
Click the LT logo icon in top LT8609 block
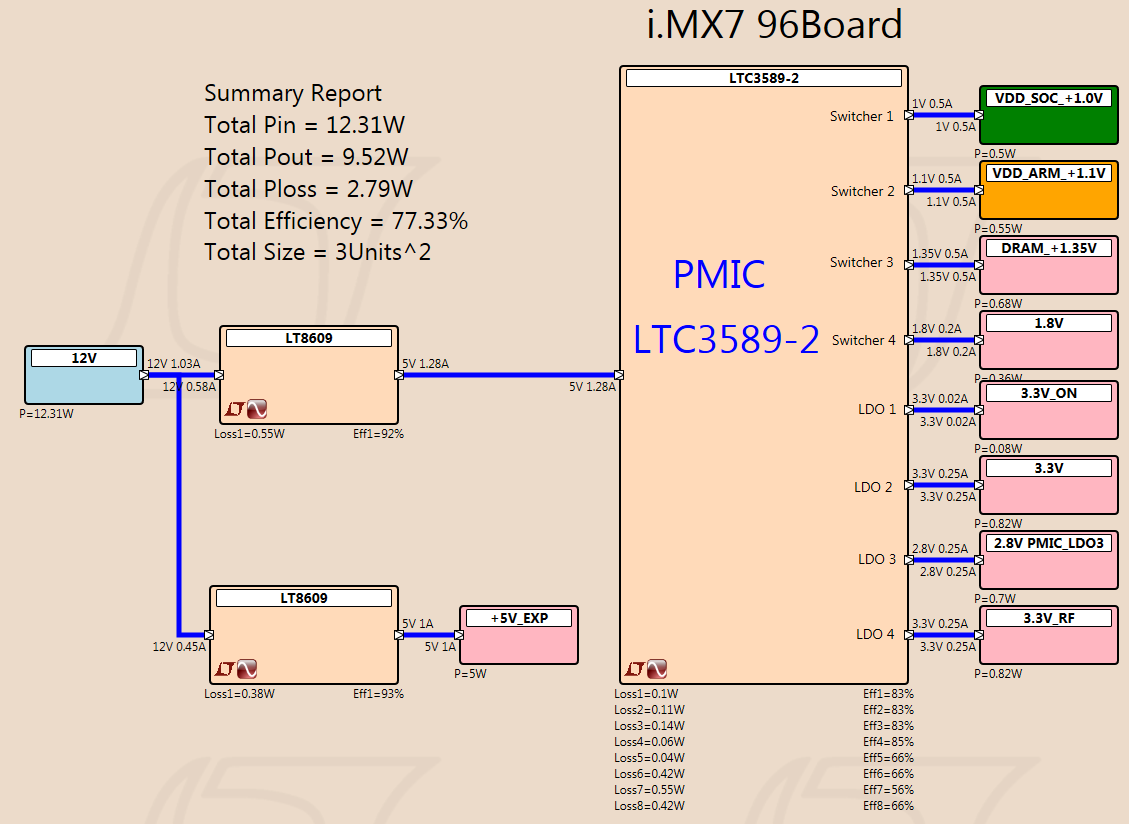234,409
